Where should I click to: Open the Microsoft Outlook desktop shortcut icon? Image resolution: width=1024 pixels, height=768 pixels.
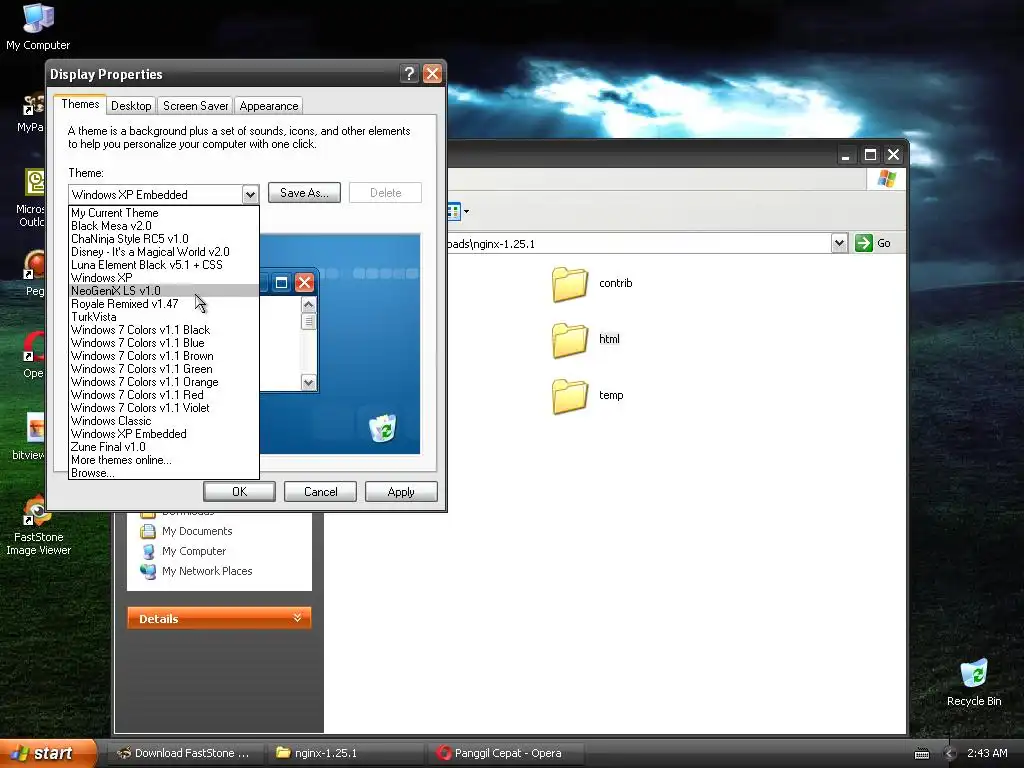(34, 182)
